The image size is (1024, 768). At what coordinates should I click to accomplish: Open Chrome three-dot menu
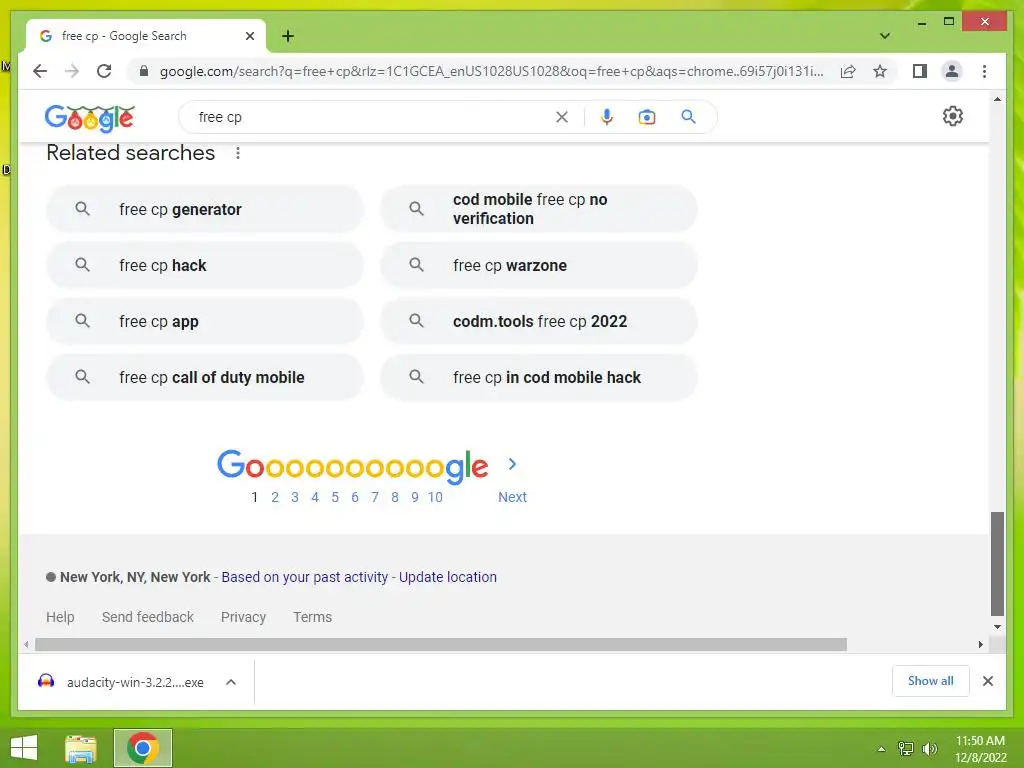point(984,71)
